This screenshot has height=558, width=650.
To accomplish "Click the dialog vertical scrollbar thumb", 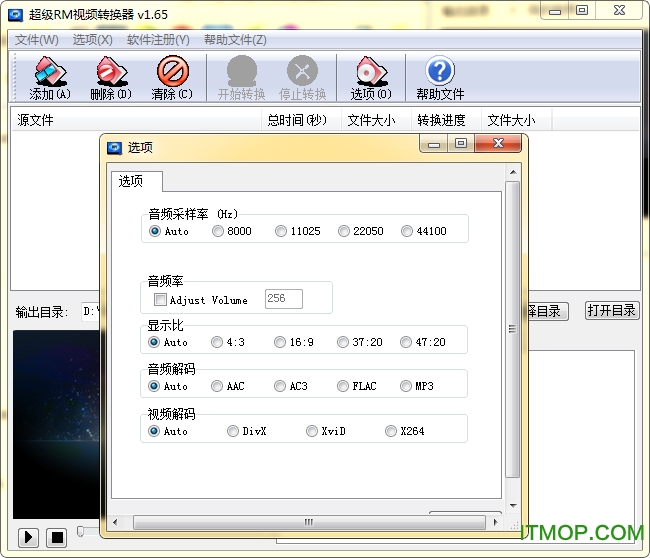I will coord(513,330).
